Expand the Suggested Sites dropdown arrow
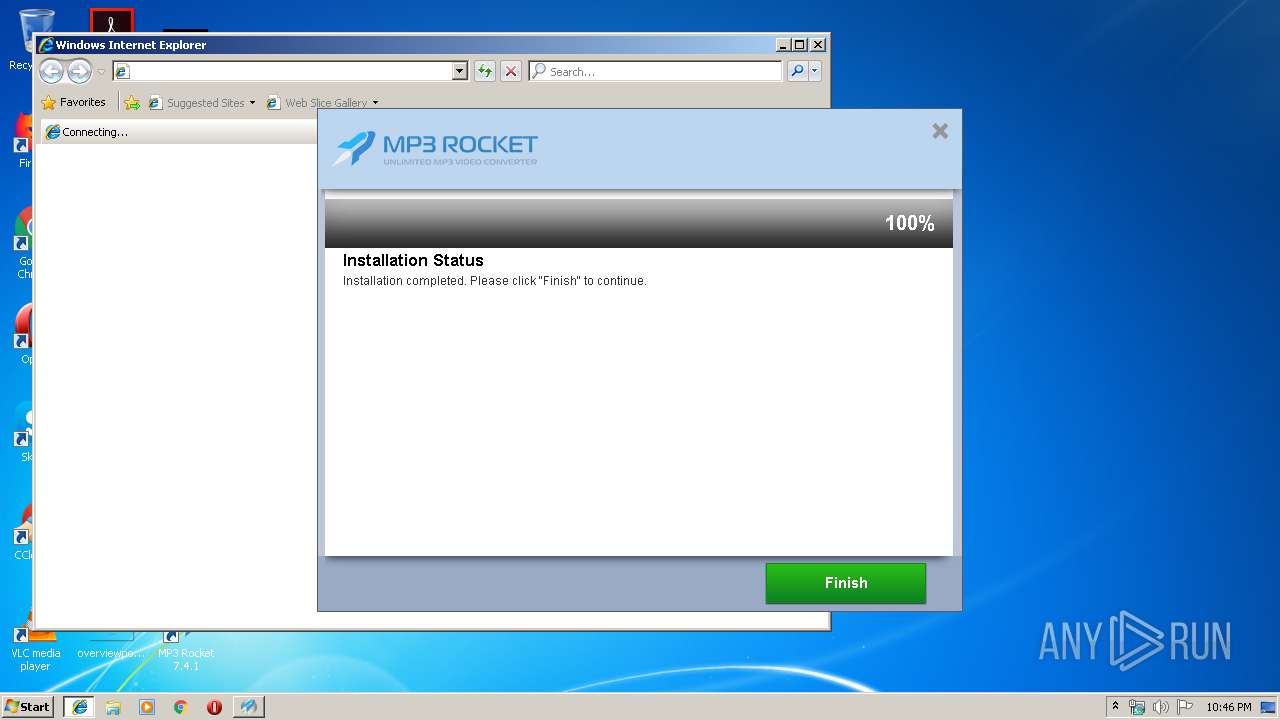The height and width of the screenshot is (720, 1280). click(x=252, y=102)
